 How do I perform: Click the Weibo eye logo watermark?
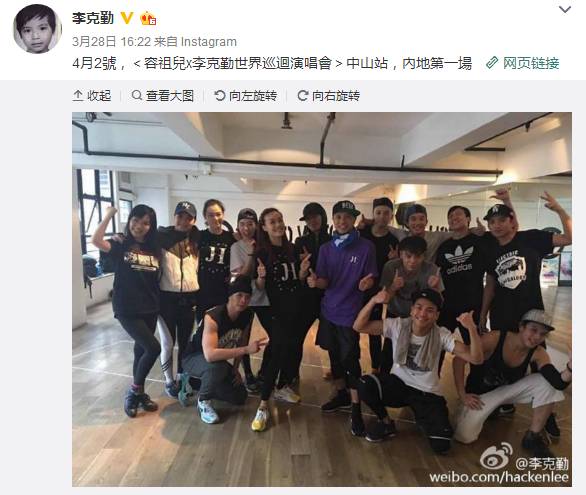pos(496,455)
